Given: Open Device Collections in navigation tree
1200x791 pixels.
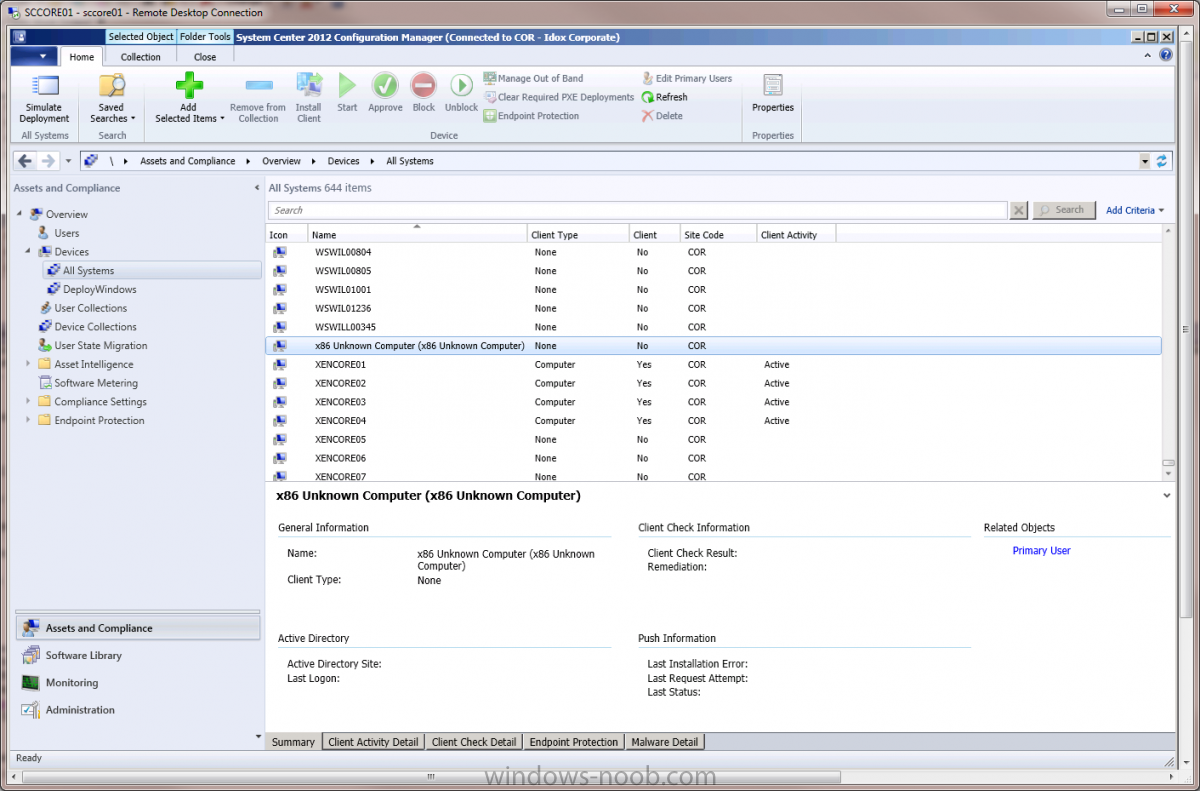Looking at the screenshot, I should pos(95,327).
